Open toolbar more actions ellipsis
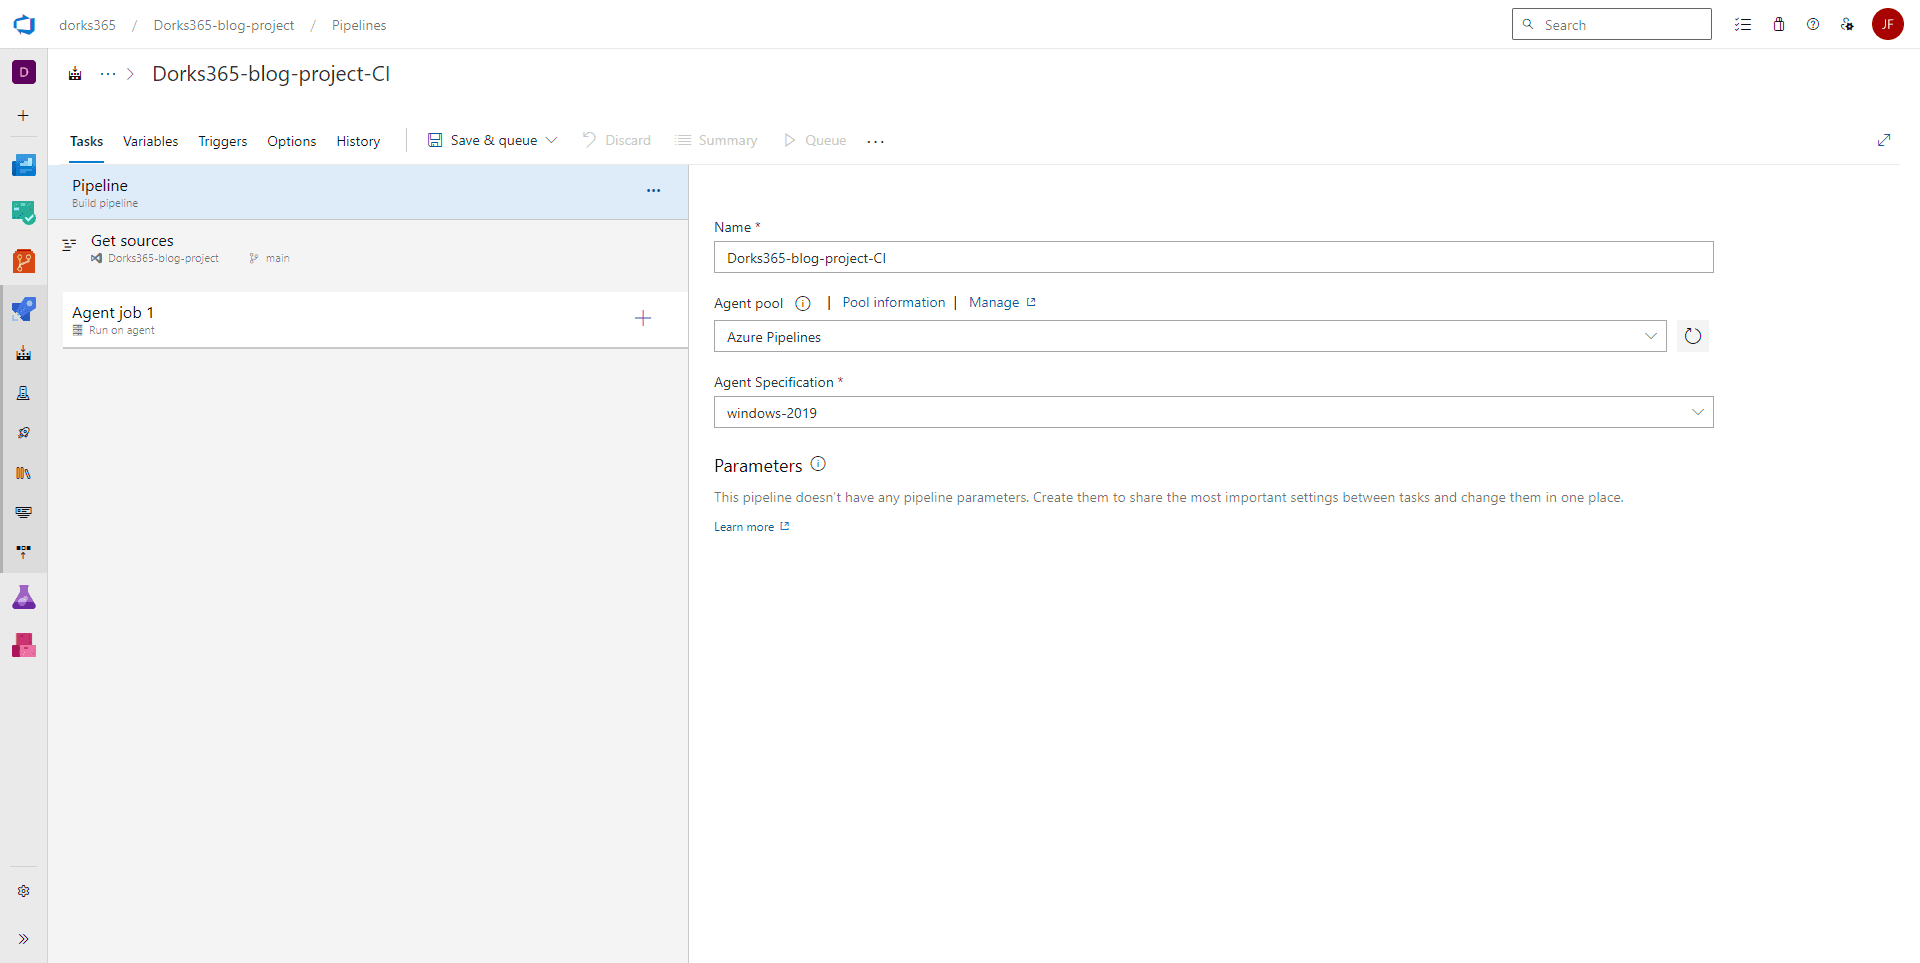1920x963 pixels. pos(876,141)
